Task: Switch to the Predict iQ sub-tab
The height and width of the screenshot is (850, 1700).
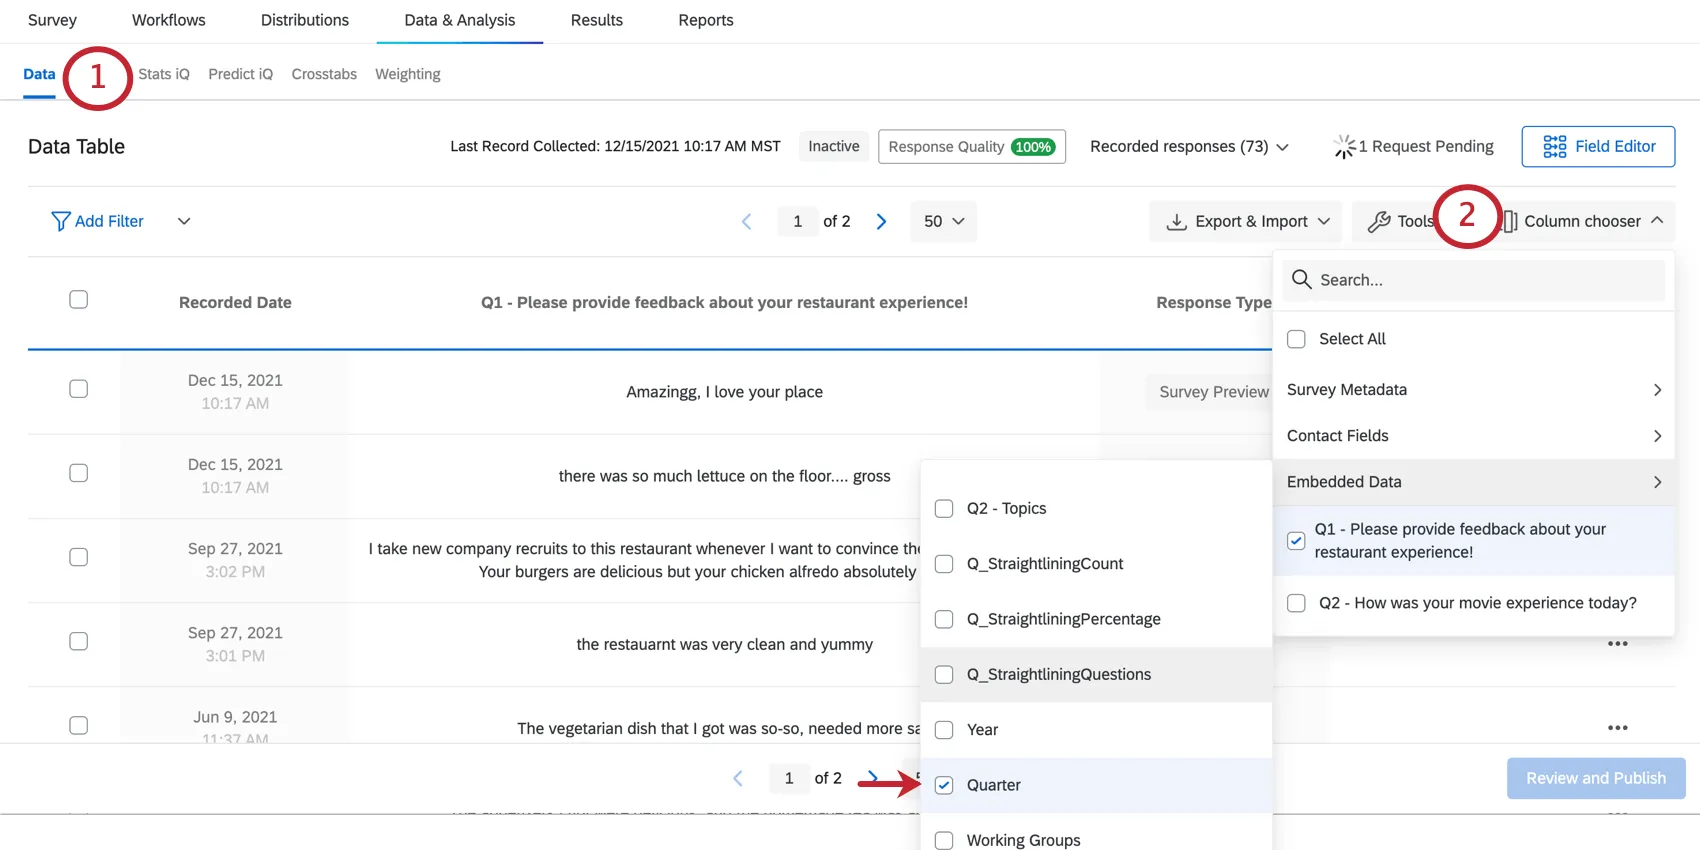Action: (x=241, y=74)
